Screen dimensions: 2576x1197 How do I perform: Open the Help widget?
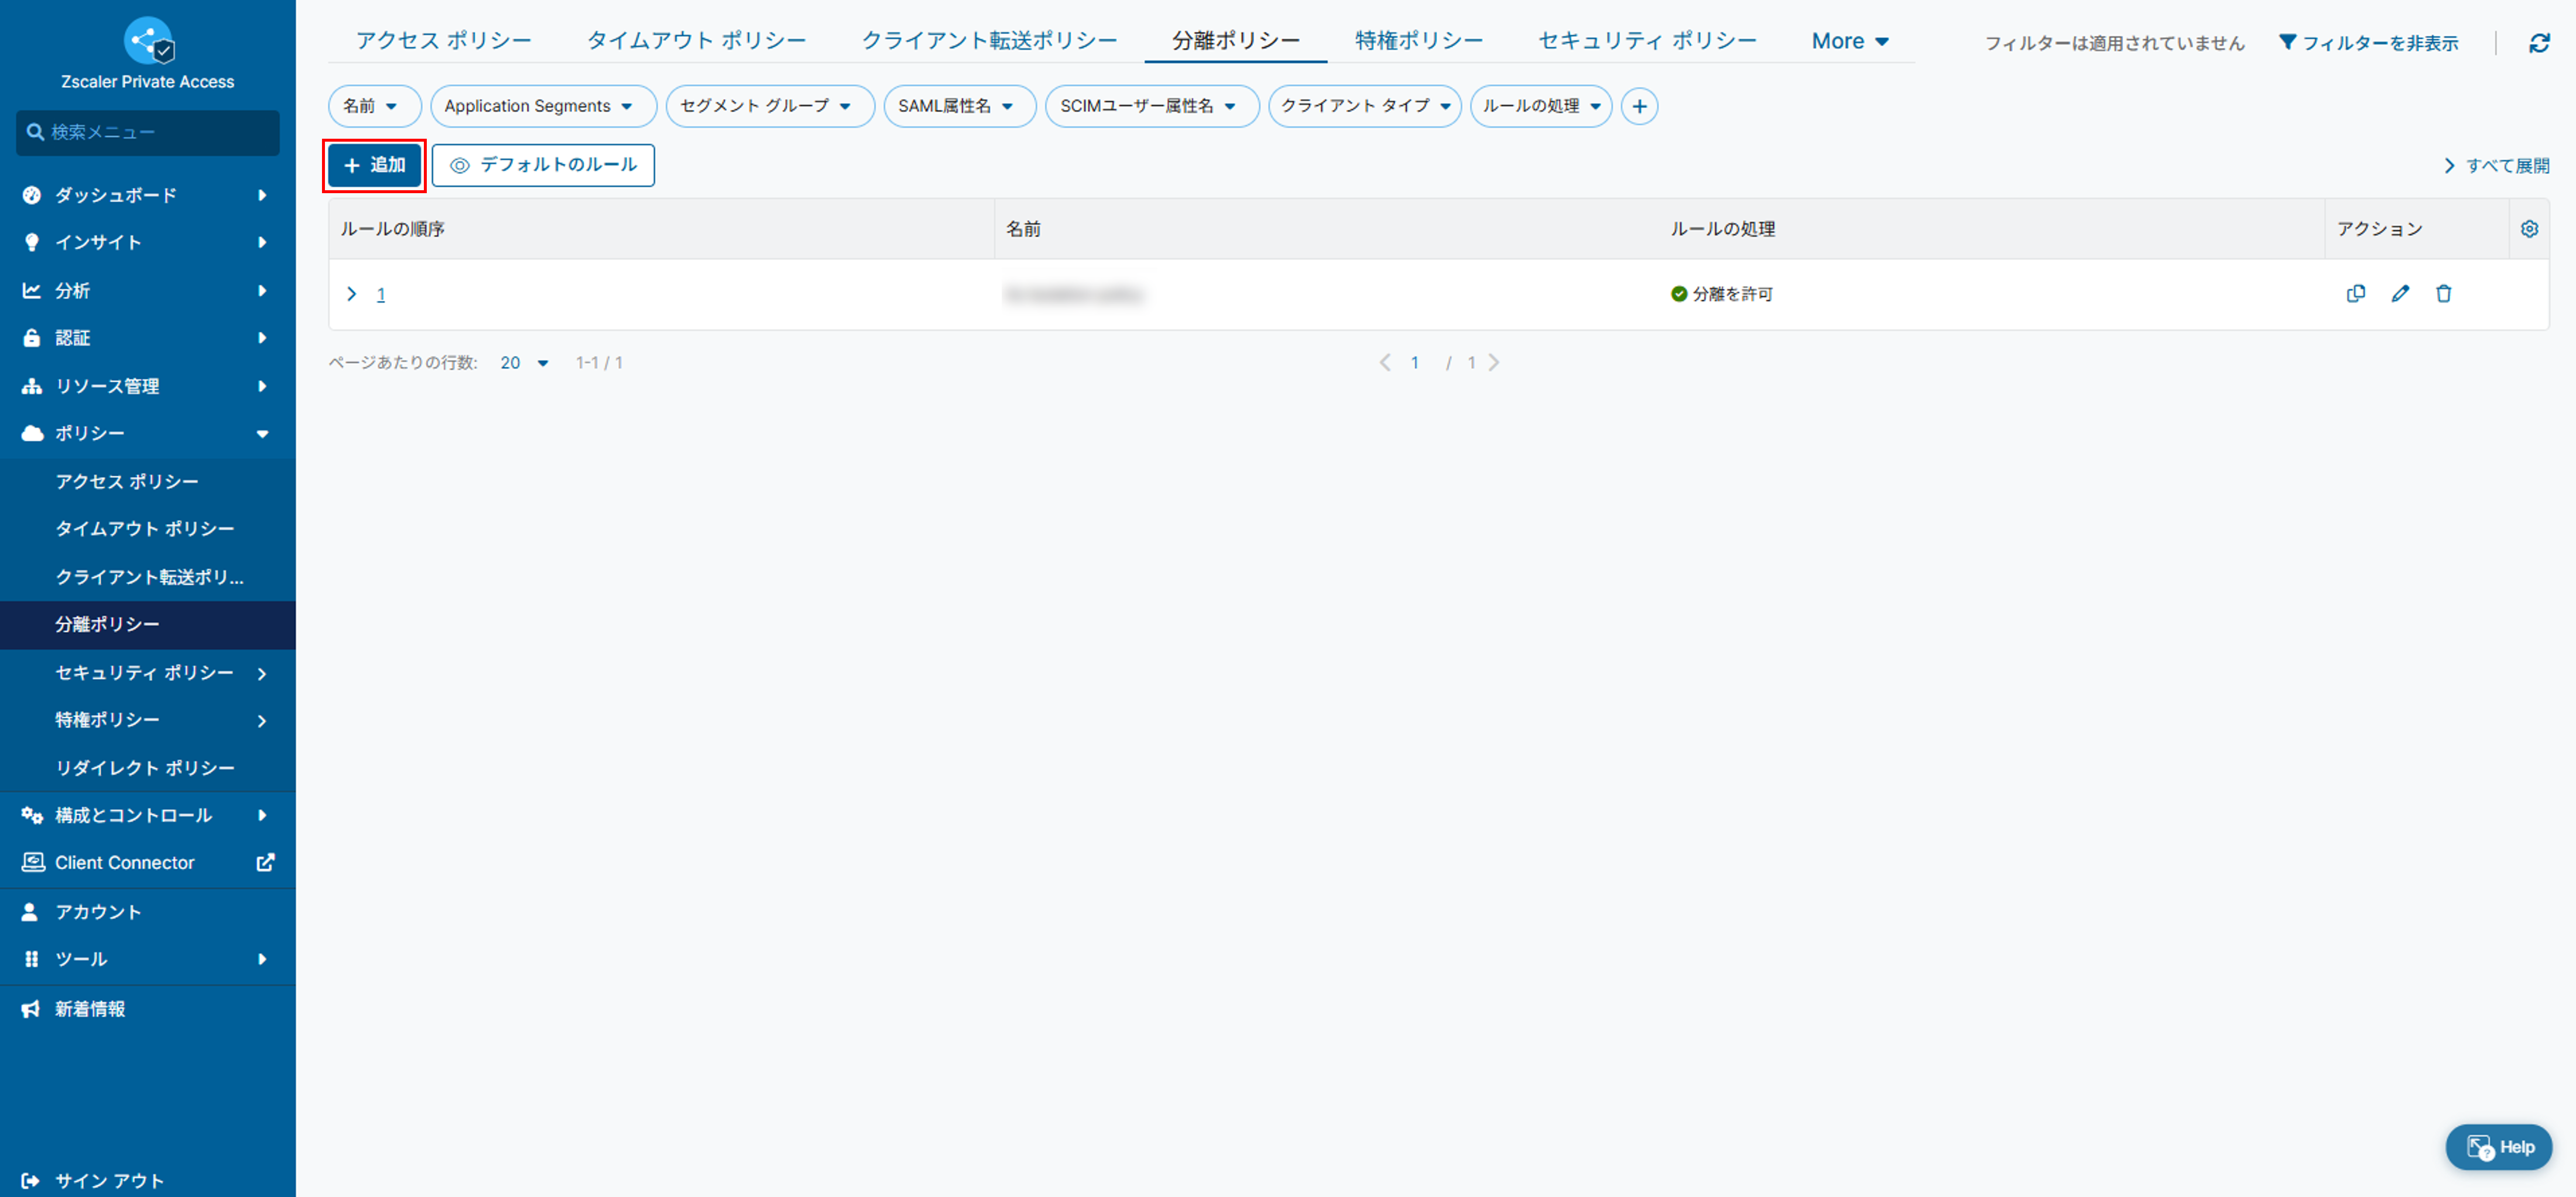[2498, 1147]
